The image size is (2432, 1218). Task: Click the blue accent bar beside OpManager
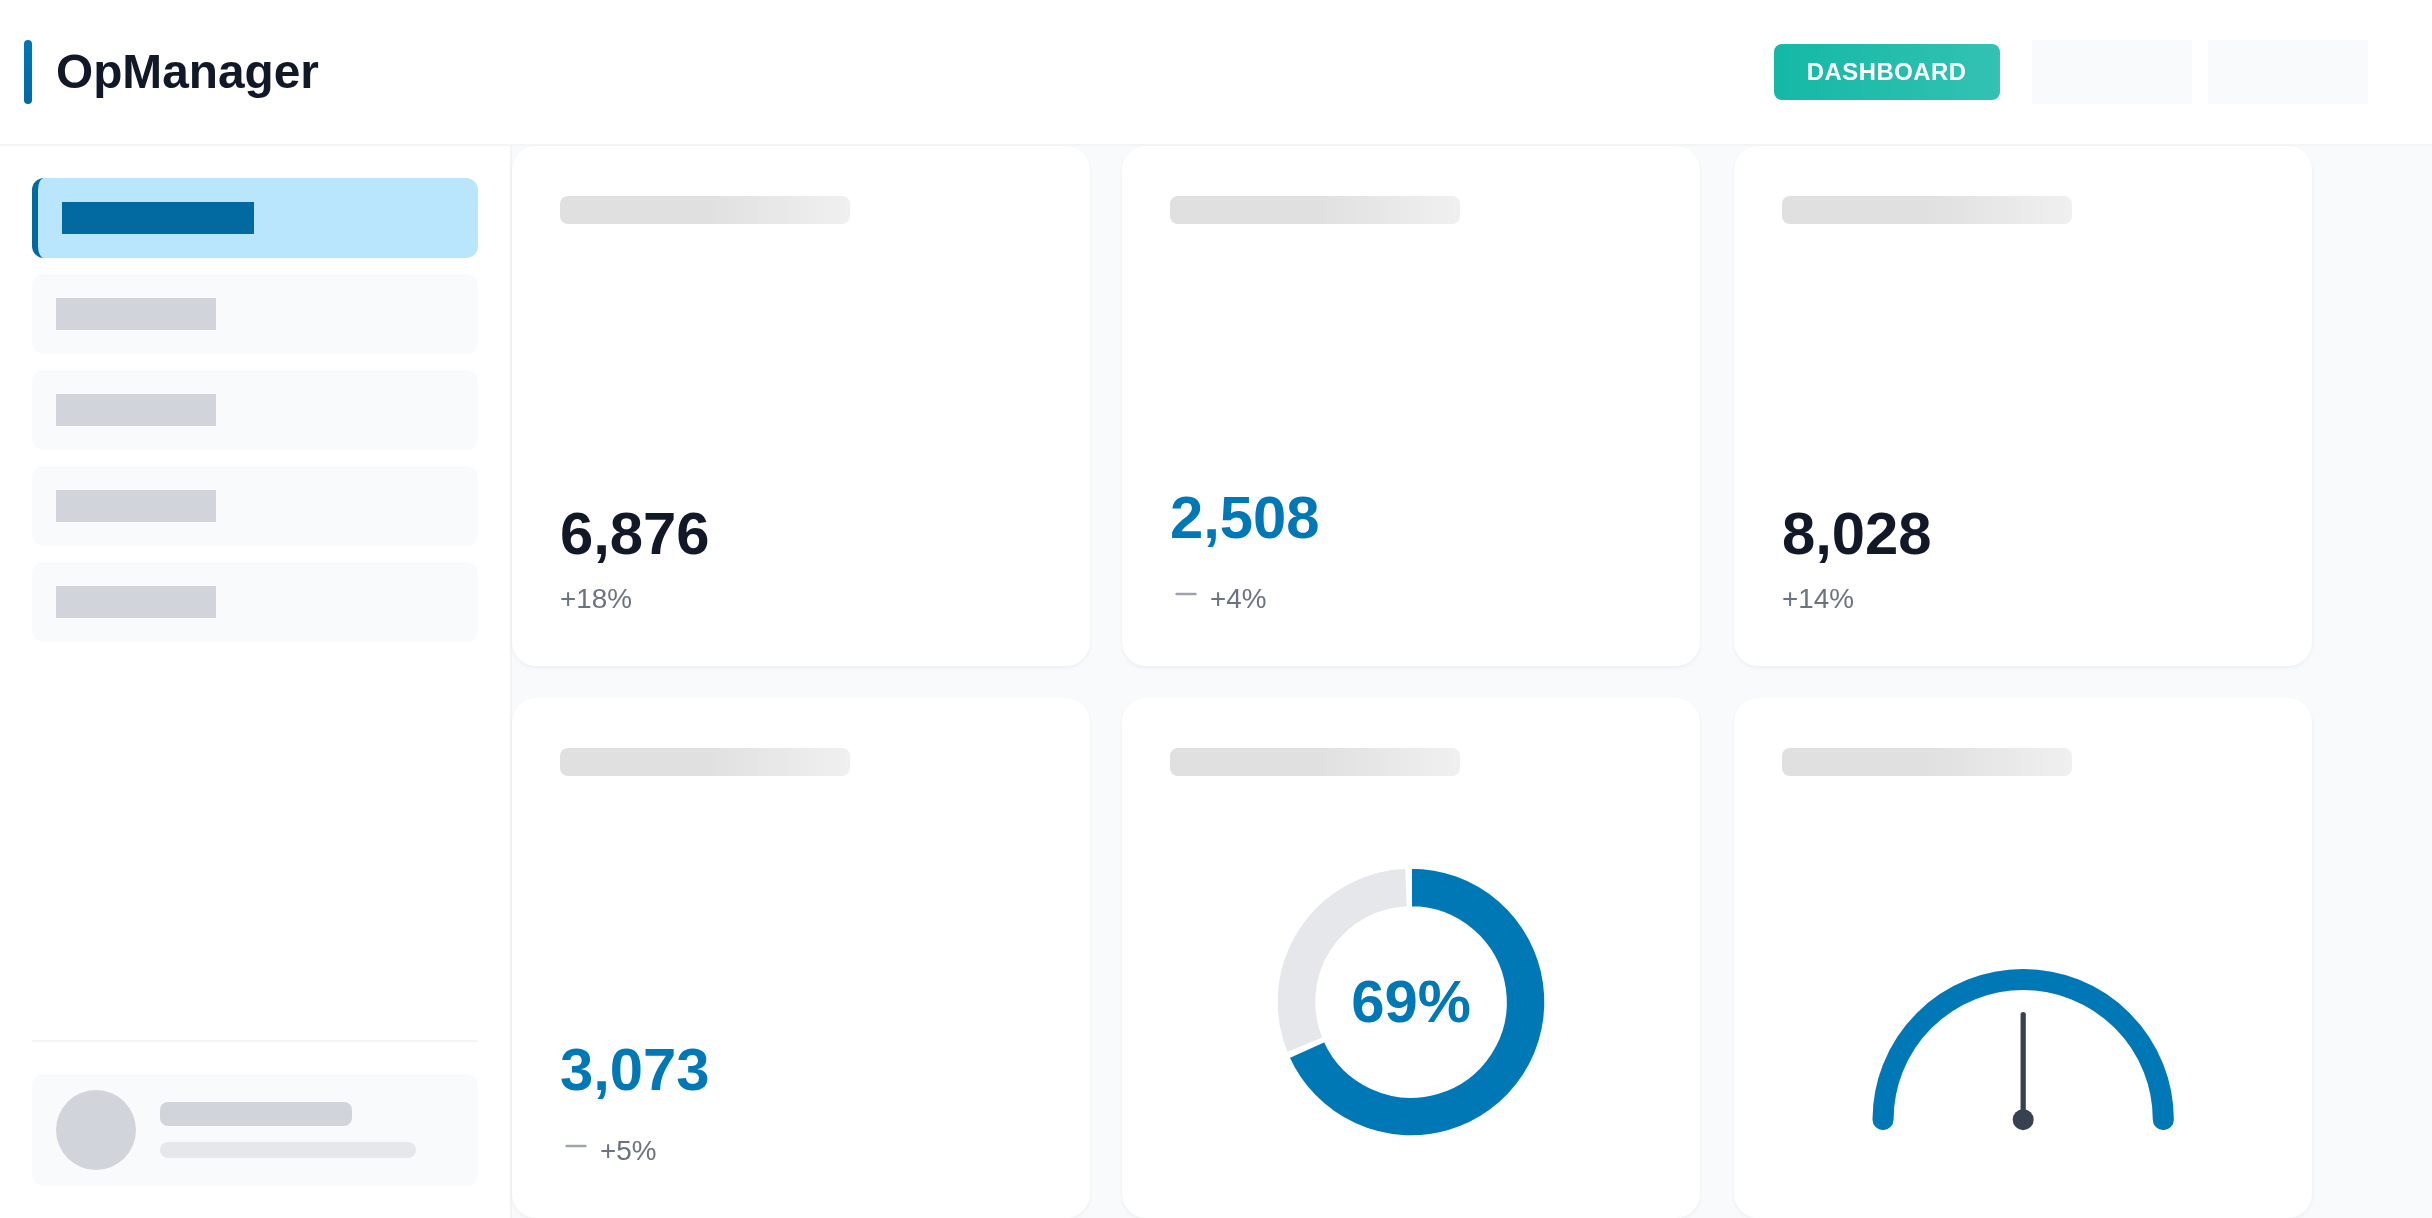pos(28,72)
